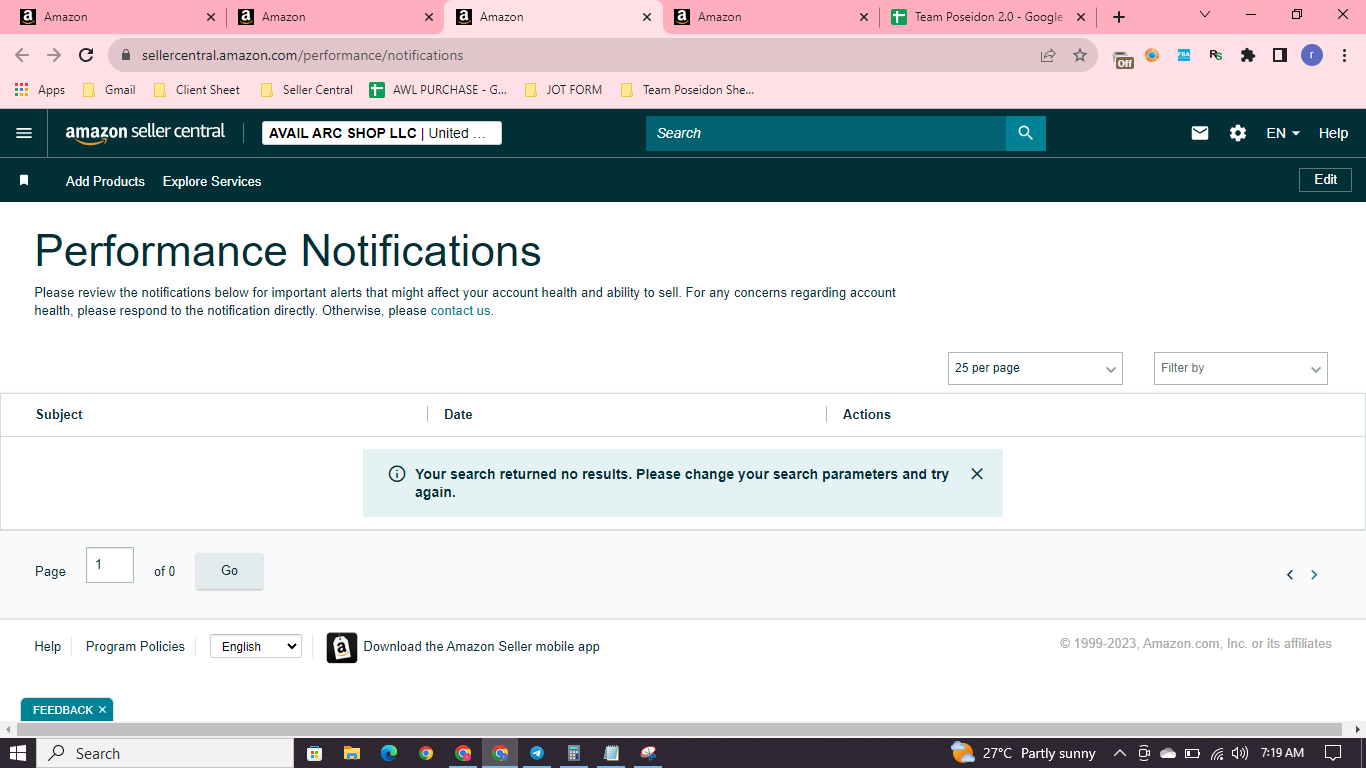Toggle the browser side panel
Image resolution: width=1366 pixels, height=768 pixels.
pyautogui.click(x=1280, y=55)
